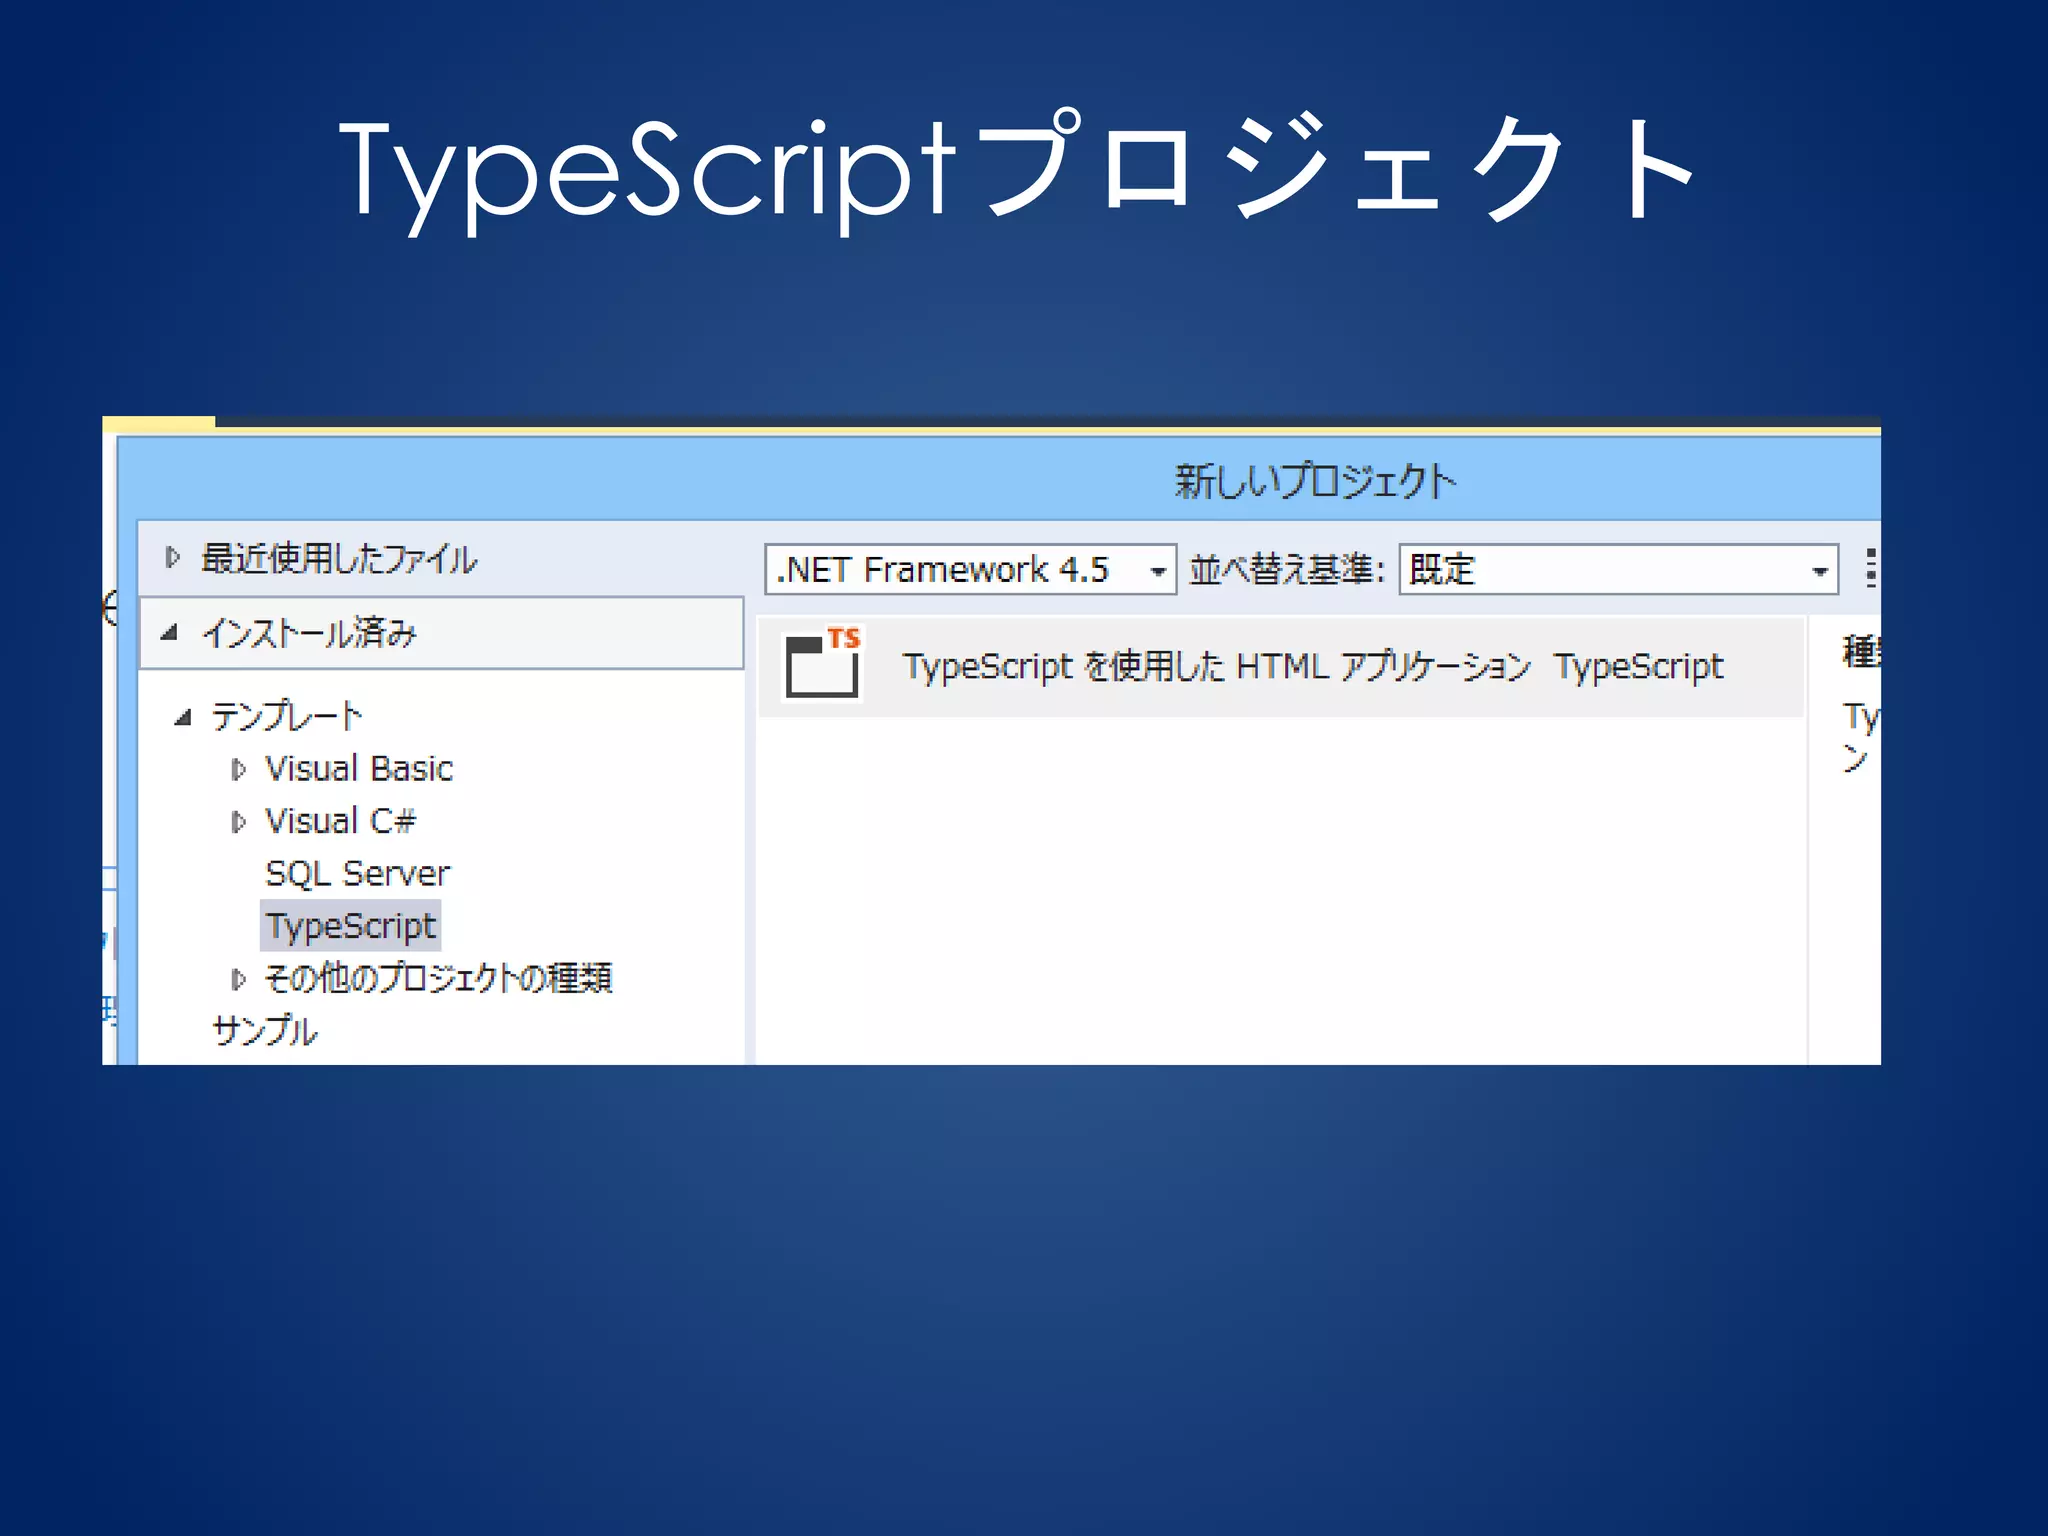Select その他のプロジェクトの種類 tree item
Image resolution: width=2048 pixels, height=1536 pixels.
tap(438, 978)
